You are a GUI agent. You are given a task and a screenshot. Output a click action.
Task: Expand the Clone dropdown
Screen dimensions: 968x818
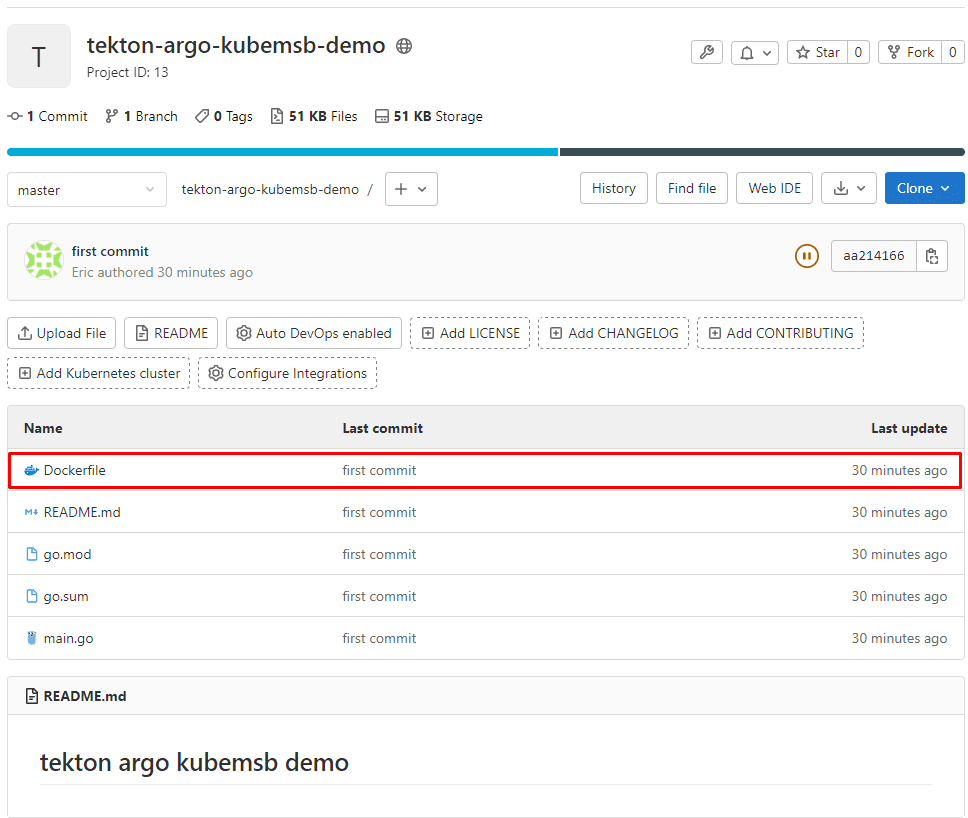coord(924,188)
